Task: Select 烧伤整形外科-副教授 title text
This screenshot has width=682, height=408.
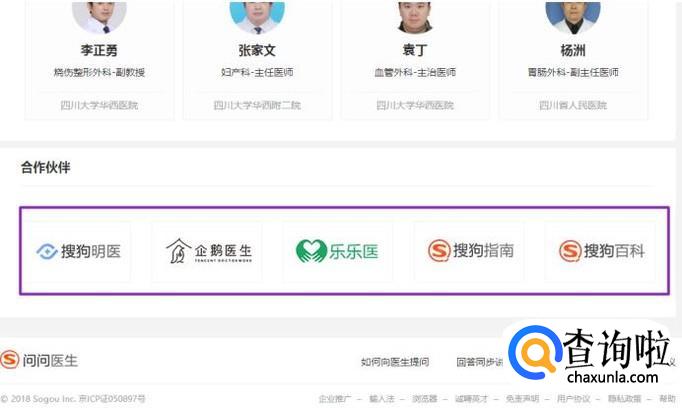Action: point(99,72)
